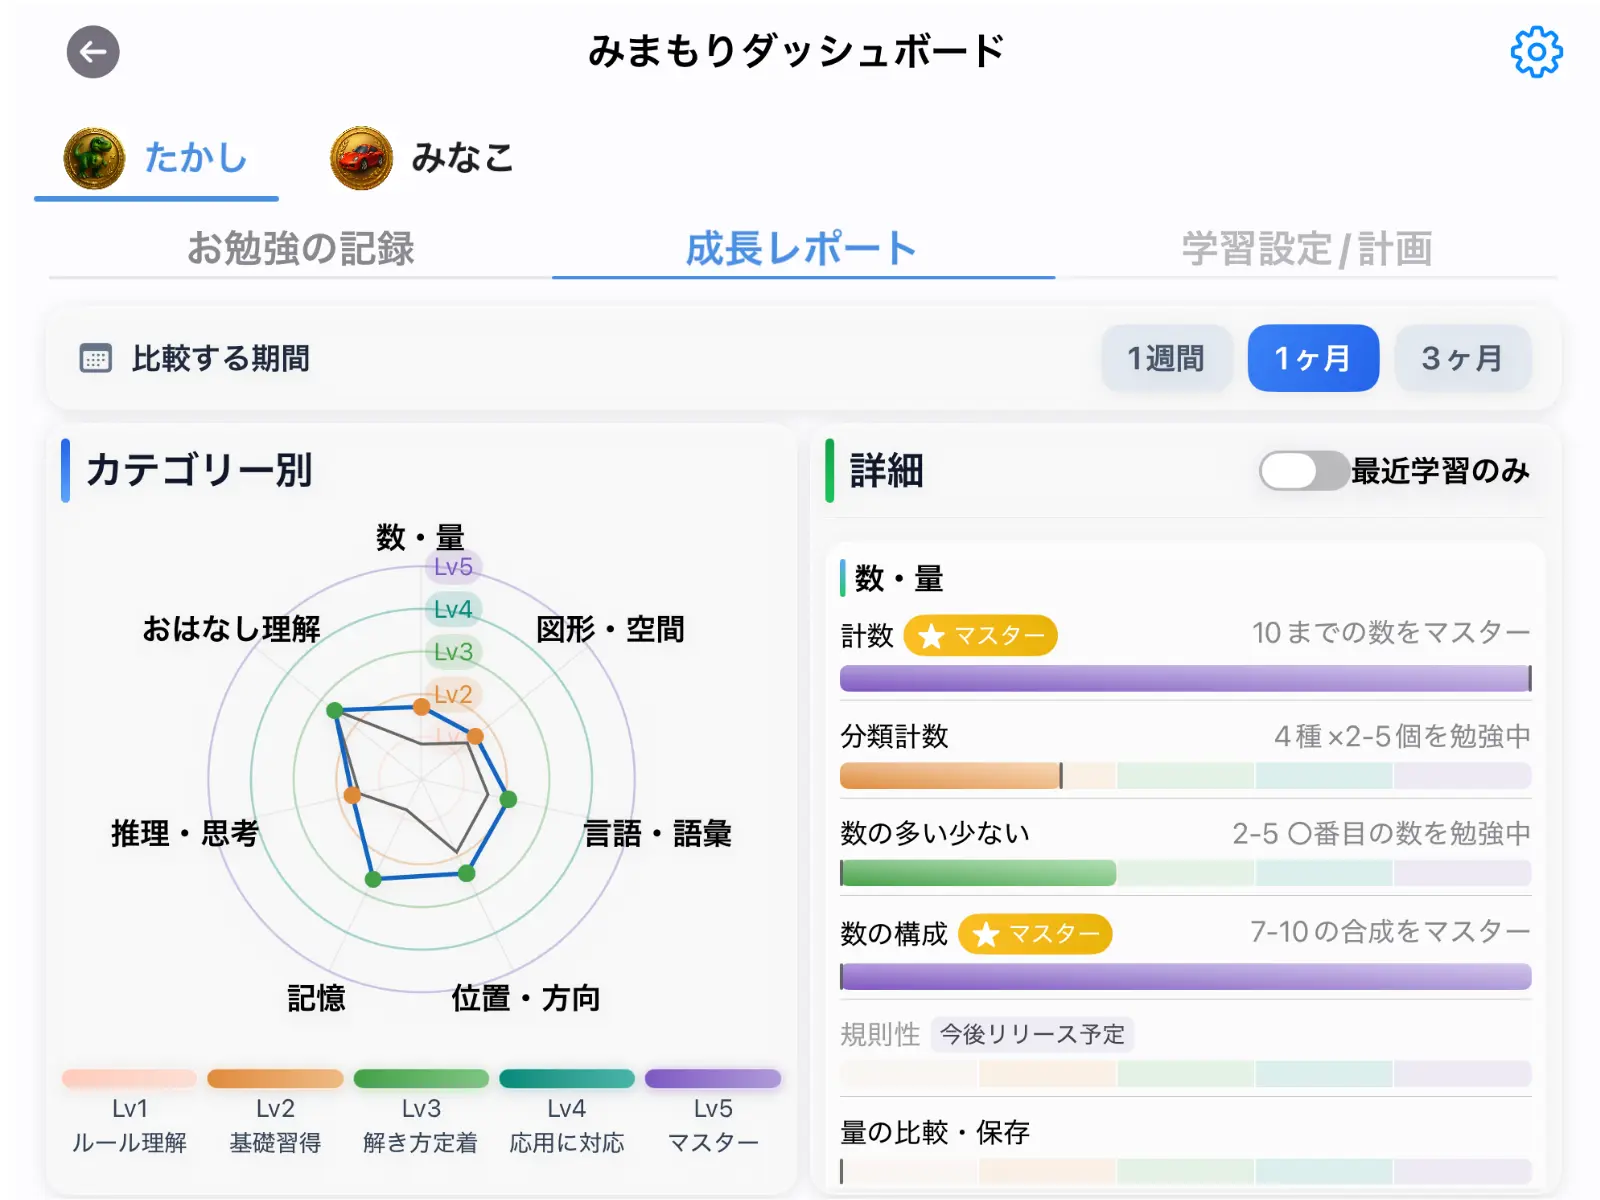Click the purple Lv5 マスター legend swatch
This screenshot has width=1600, height=1200.
[712, 1079]
